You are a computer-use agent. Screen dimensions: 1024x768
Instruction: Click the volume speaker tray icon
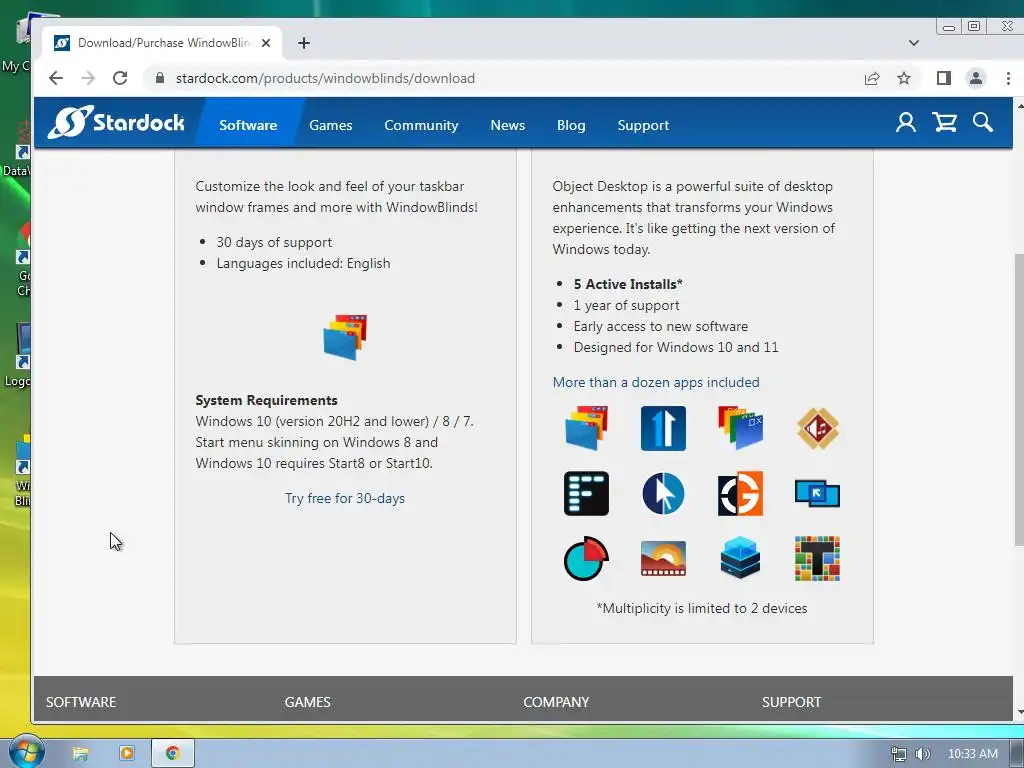point(922,754)
